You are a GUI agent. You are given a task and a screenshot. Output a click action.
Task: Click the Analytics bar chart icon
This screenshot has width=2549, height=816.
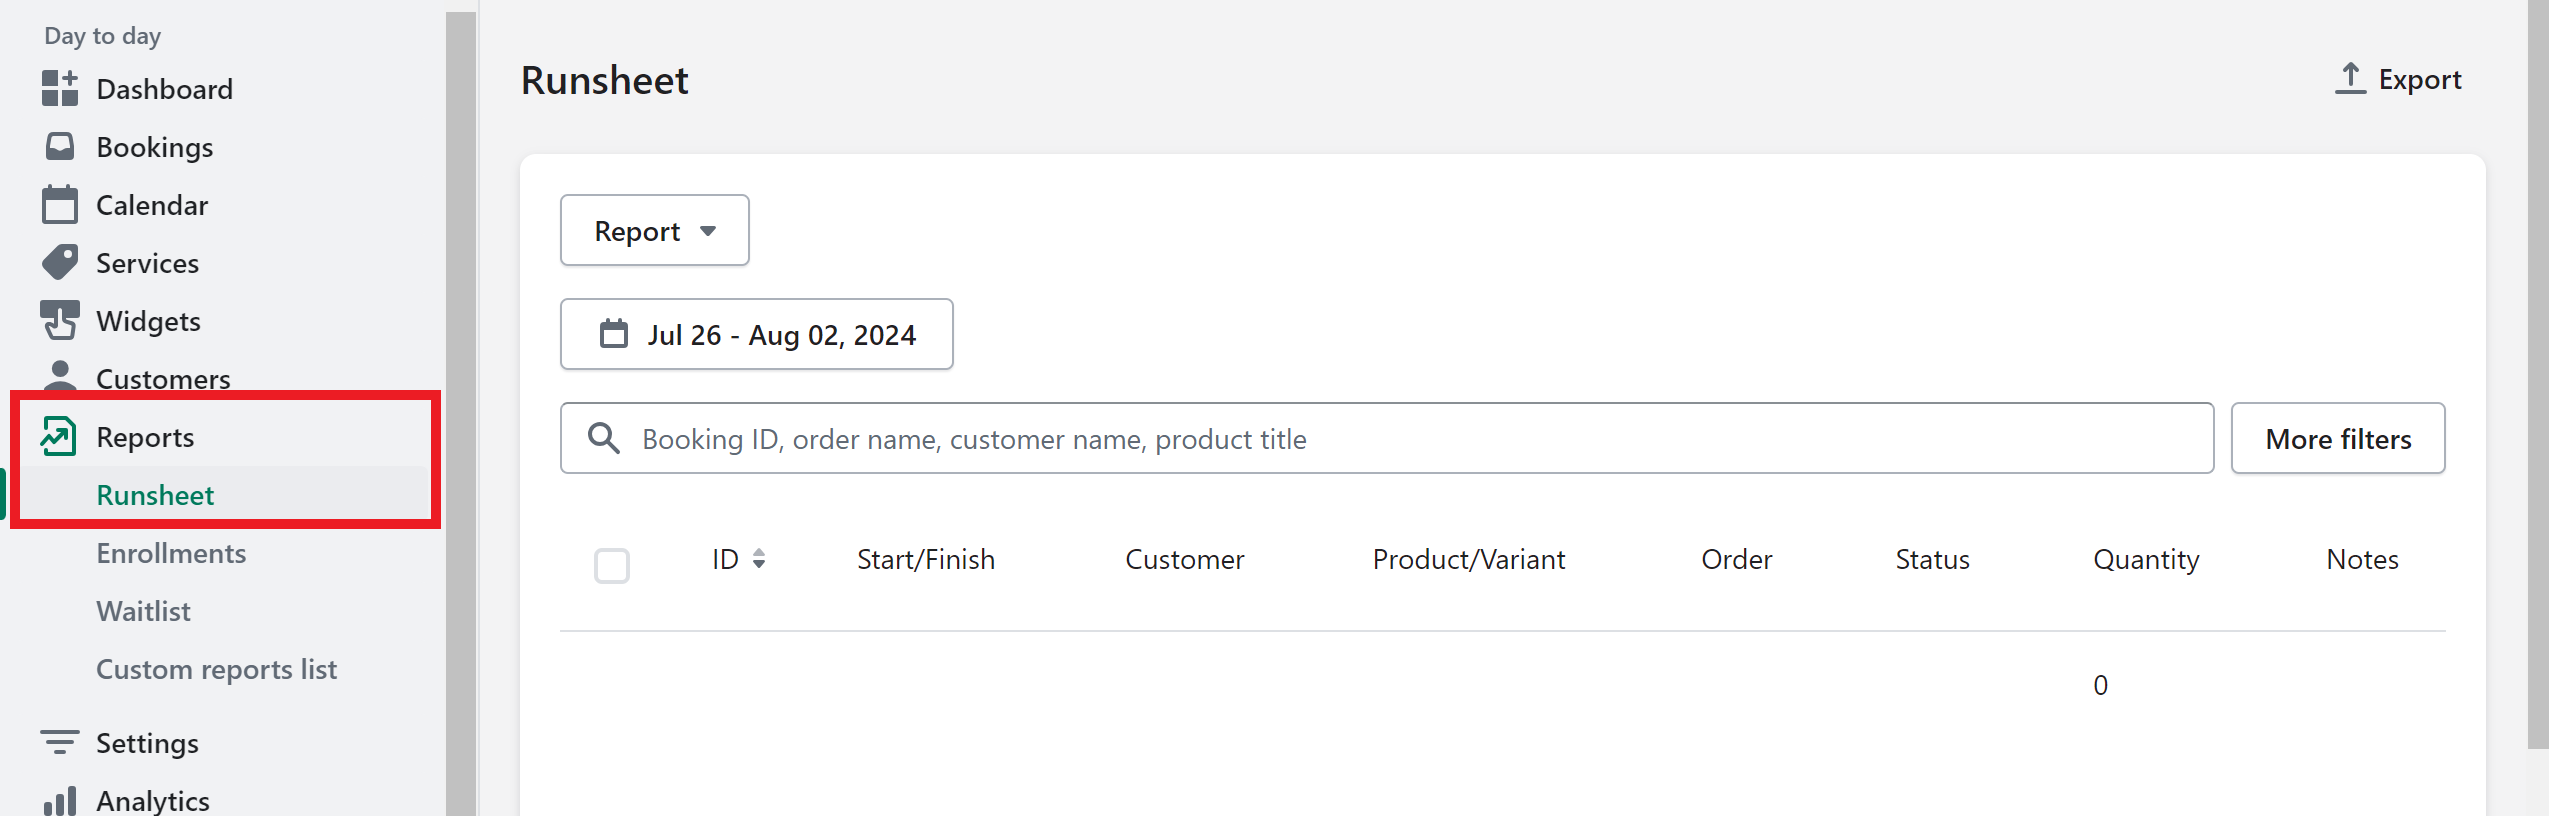(60, 801)
